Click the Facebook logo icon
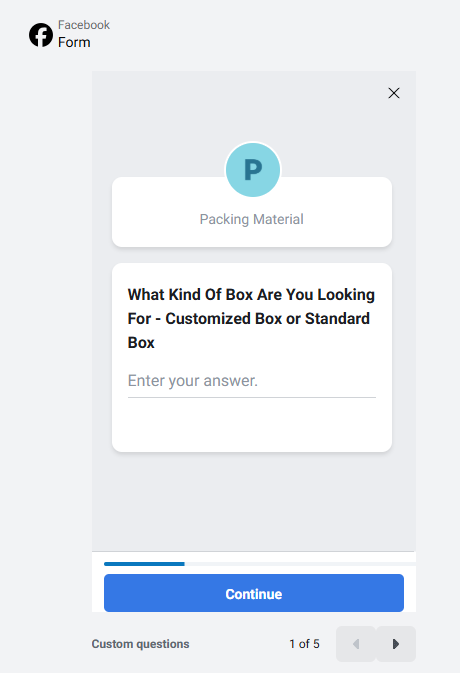The width and height of the screenshot is (460, 673). pos(41,35)
